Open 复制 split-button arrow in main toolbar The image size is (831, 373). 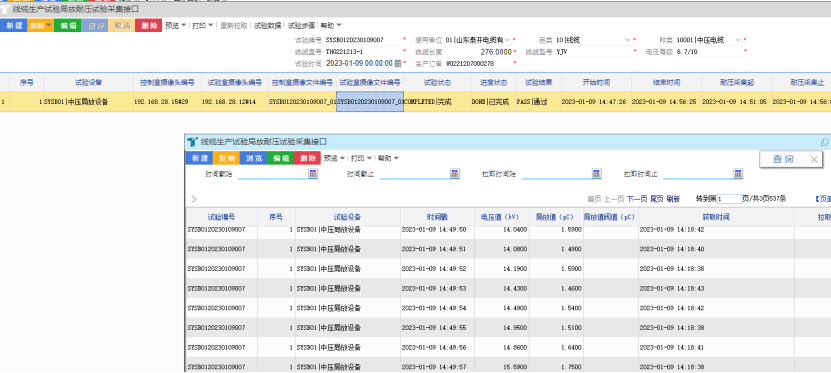point(49,25)
